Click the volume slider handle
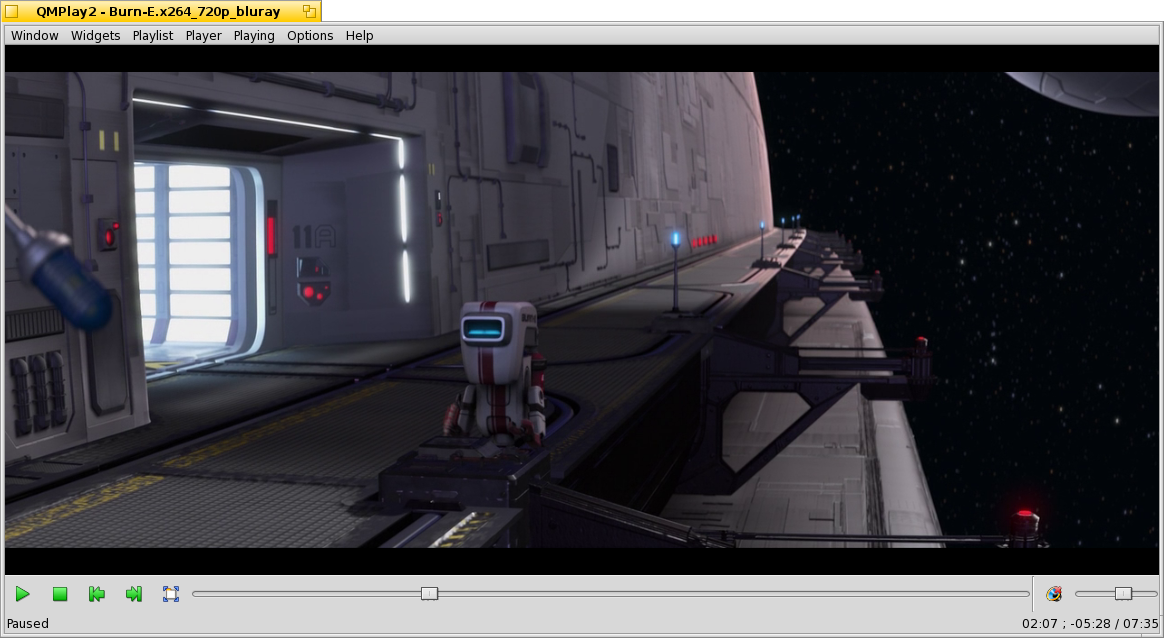1164x638 pixels. coord(1123,593)
